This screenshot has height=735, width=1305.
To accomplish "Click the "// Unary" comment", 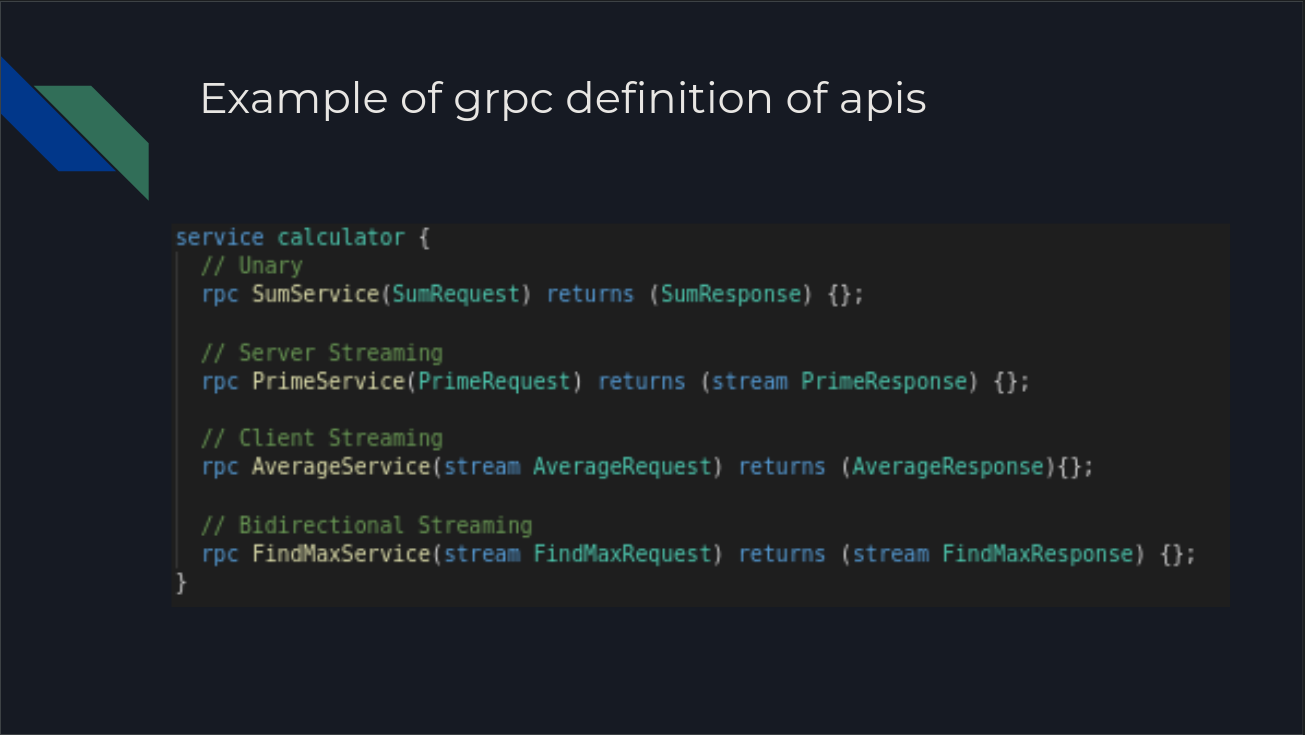I will [251, 266].
